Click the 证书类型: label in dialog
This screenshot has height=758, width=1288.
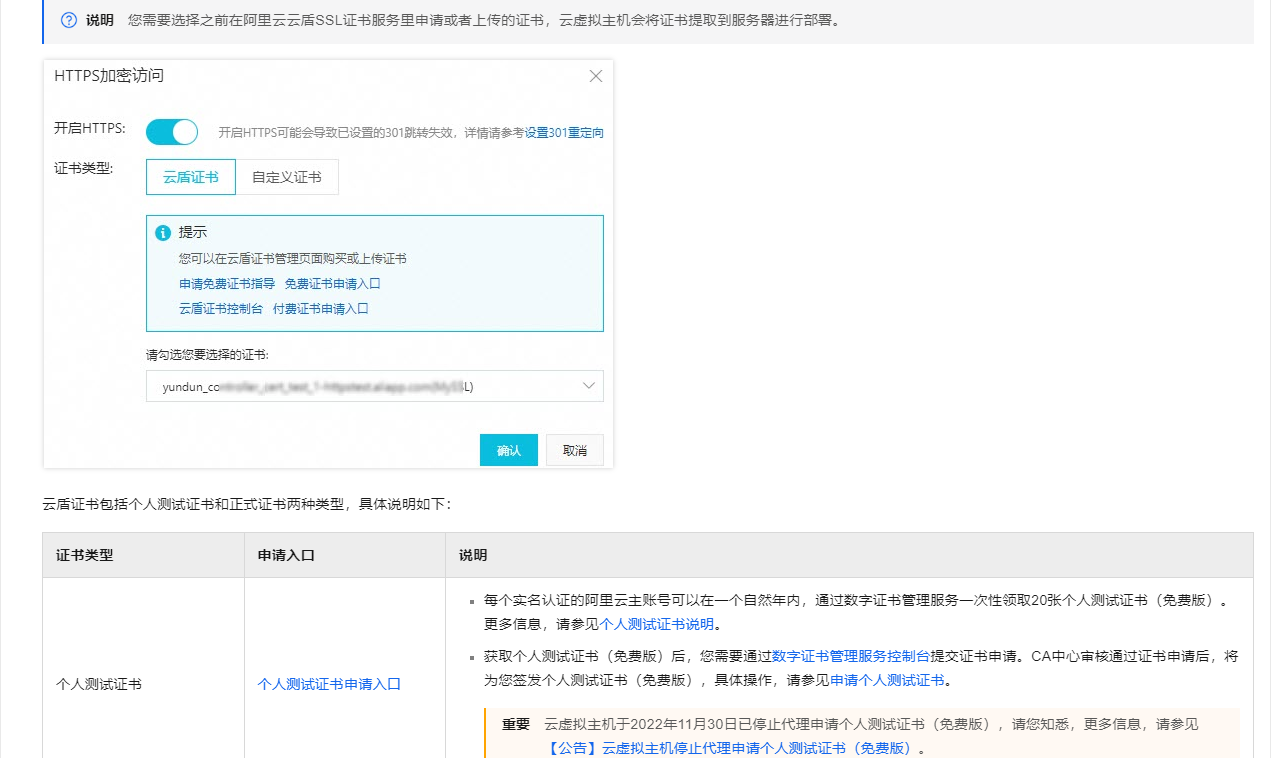click(84, 167)
